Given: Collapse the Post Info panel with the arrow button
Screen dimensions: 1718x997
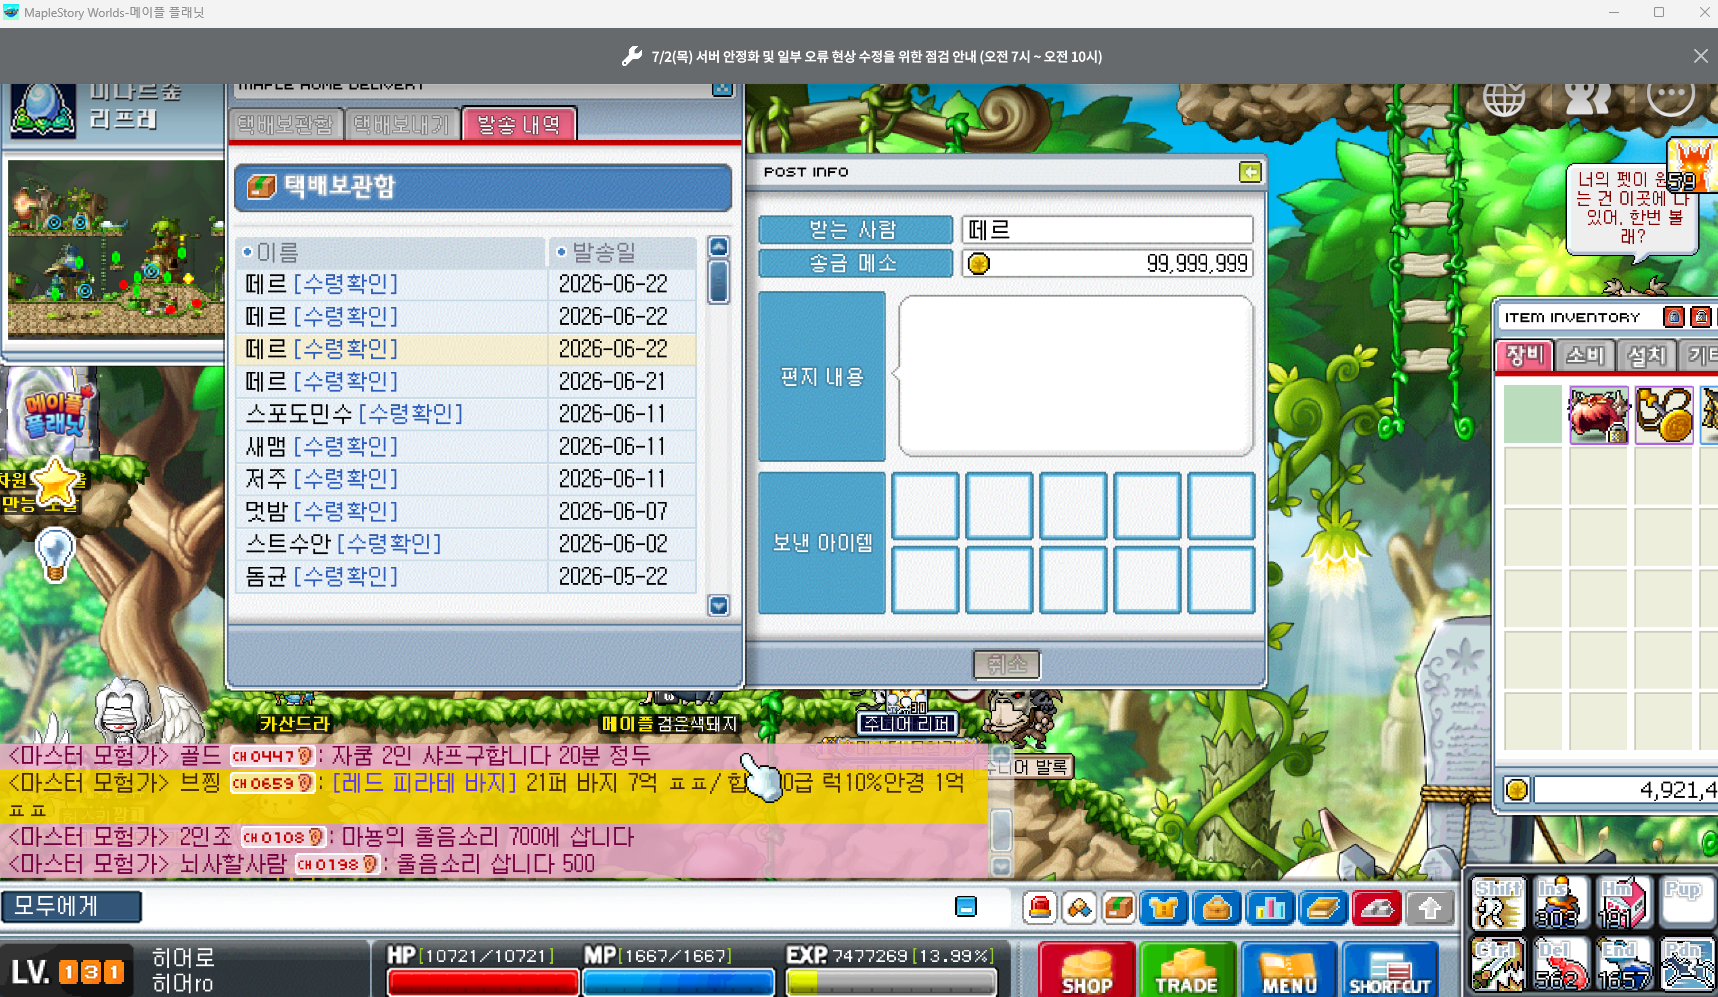Looking at the screenshot, I should click(1250, 172).
